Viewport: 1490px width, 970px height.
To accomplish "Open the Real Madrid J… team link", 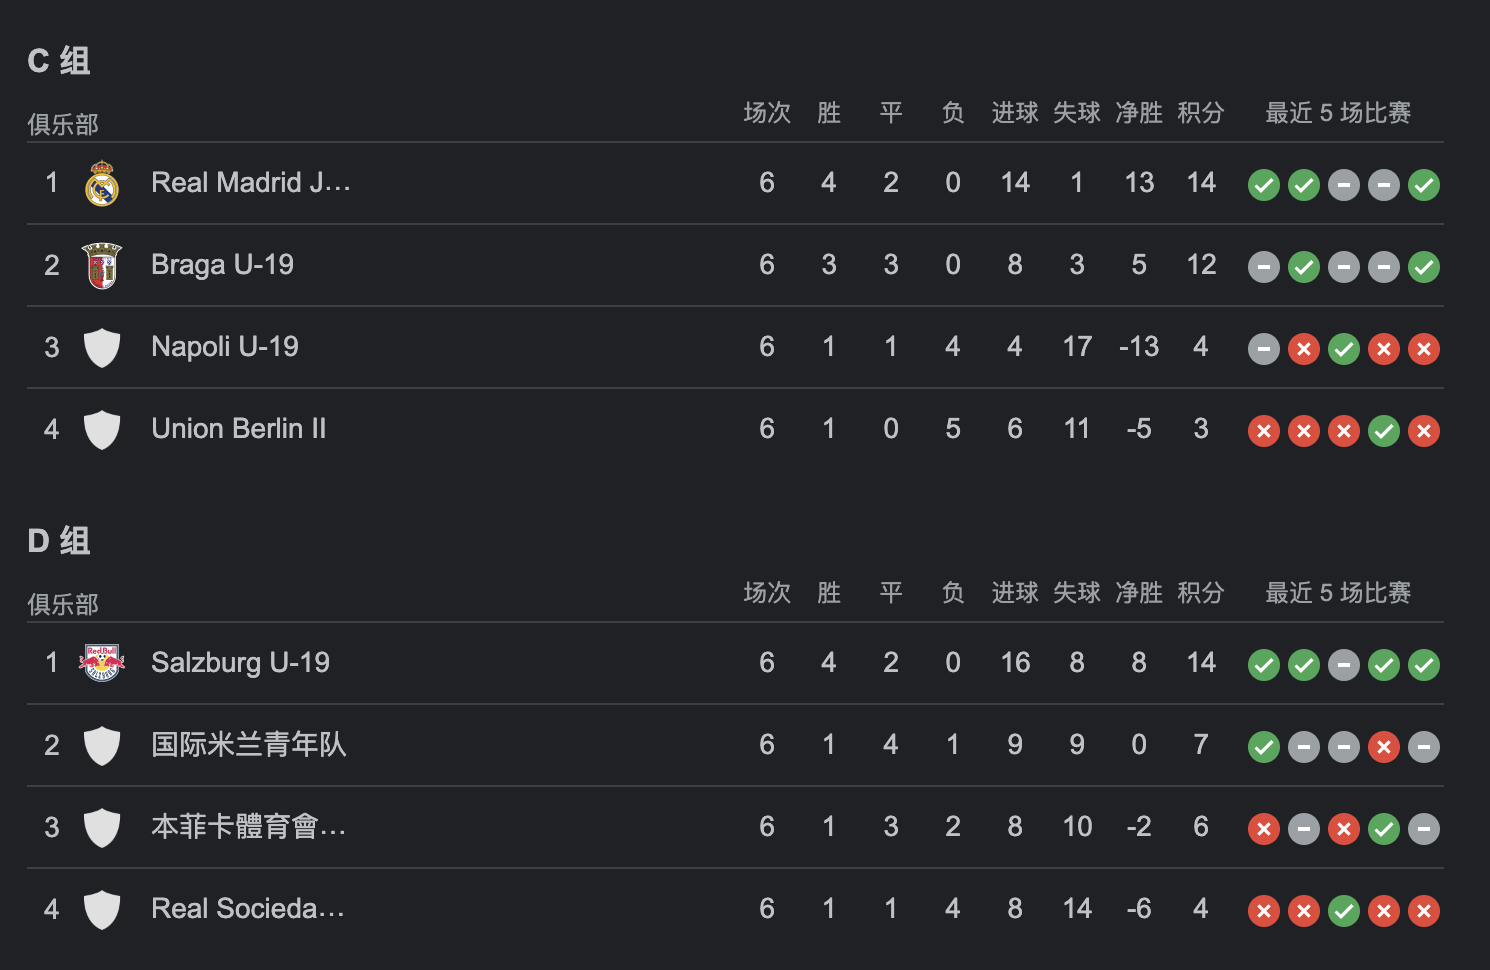I will (251, 183).
